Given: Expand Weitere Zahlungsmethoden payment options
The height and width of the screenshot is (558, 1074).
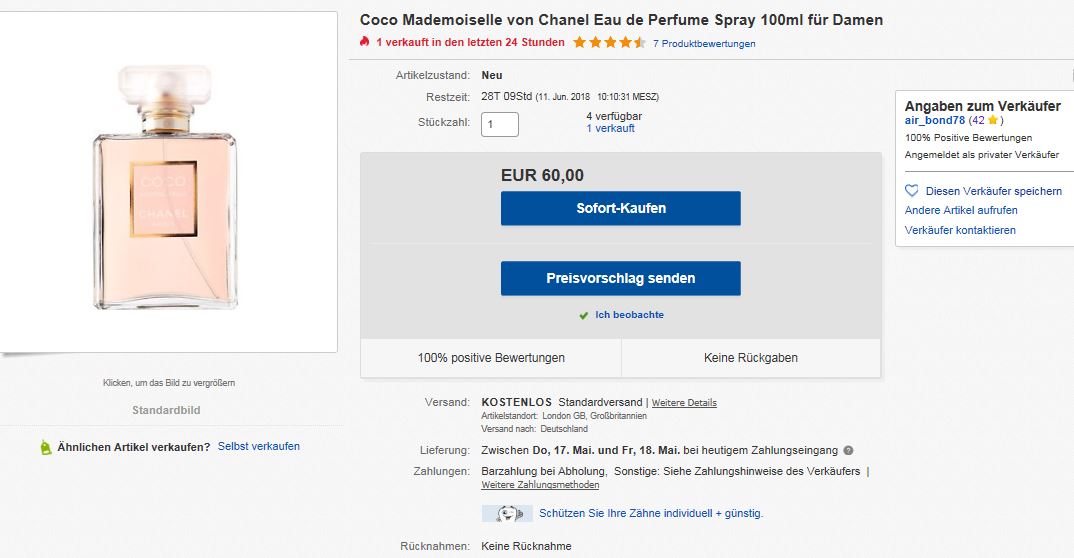Looking at the screenshot, I should [x=540, y=485].
